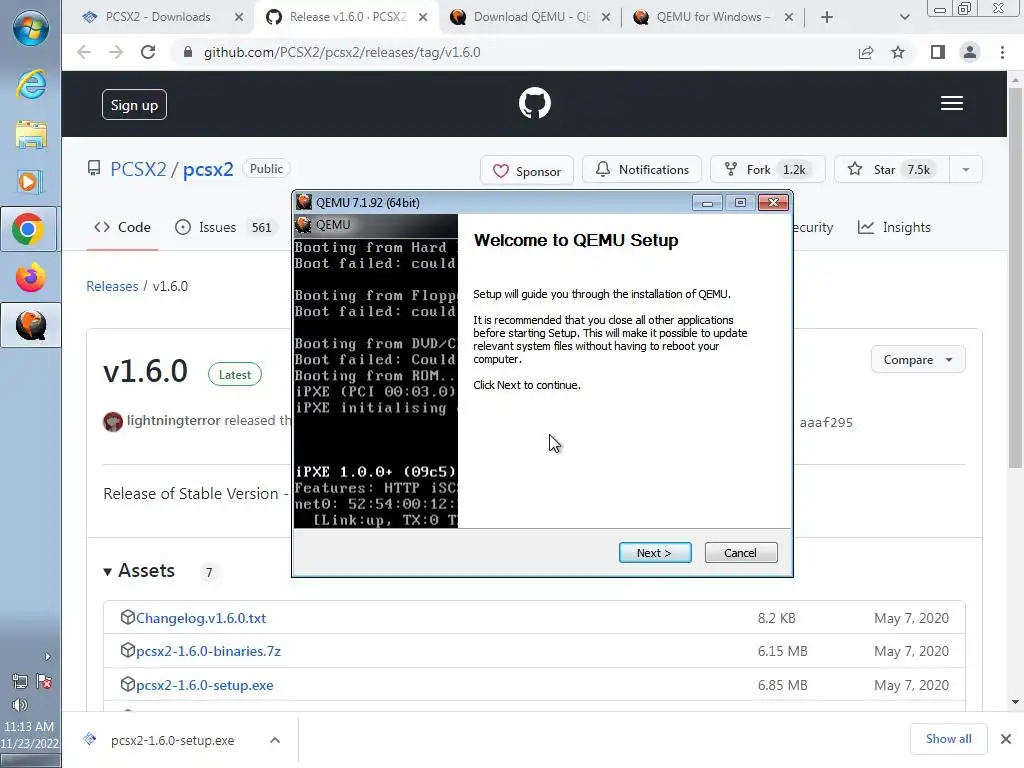Open pcsx2-1.6.0-setup.exe download options arrow
The width and height of the screenshot is (1024, 768).
pos(275,740)
